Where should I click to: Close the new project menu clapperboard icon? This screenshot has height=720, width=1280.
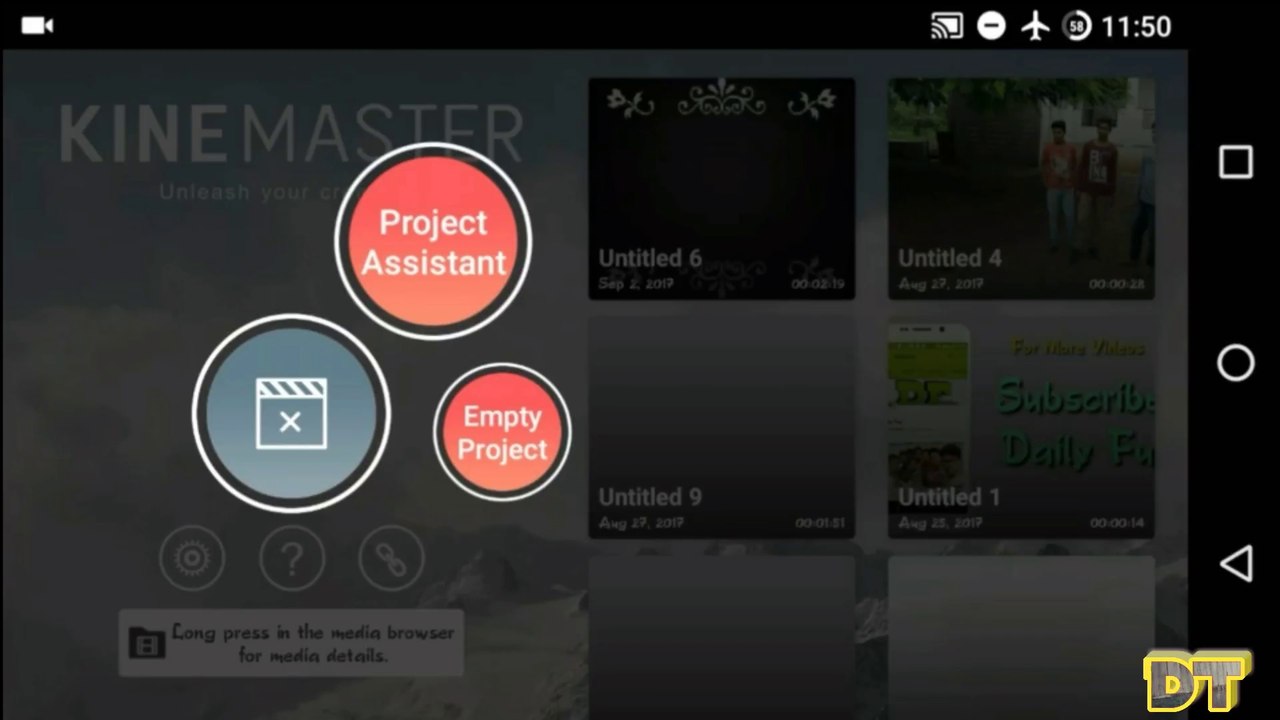point(291,413)
